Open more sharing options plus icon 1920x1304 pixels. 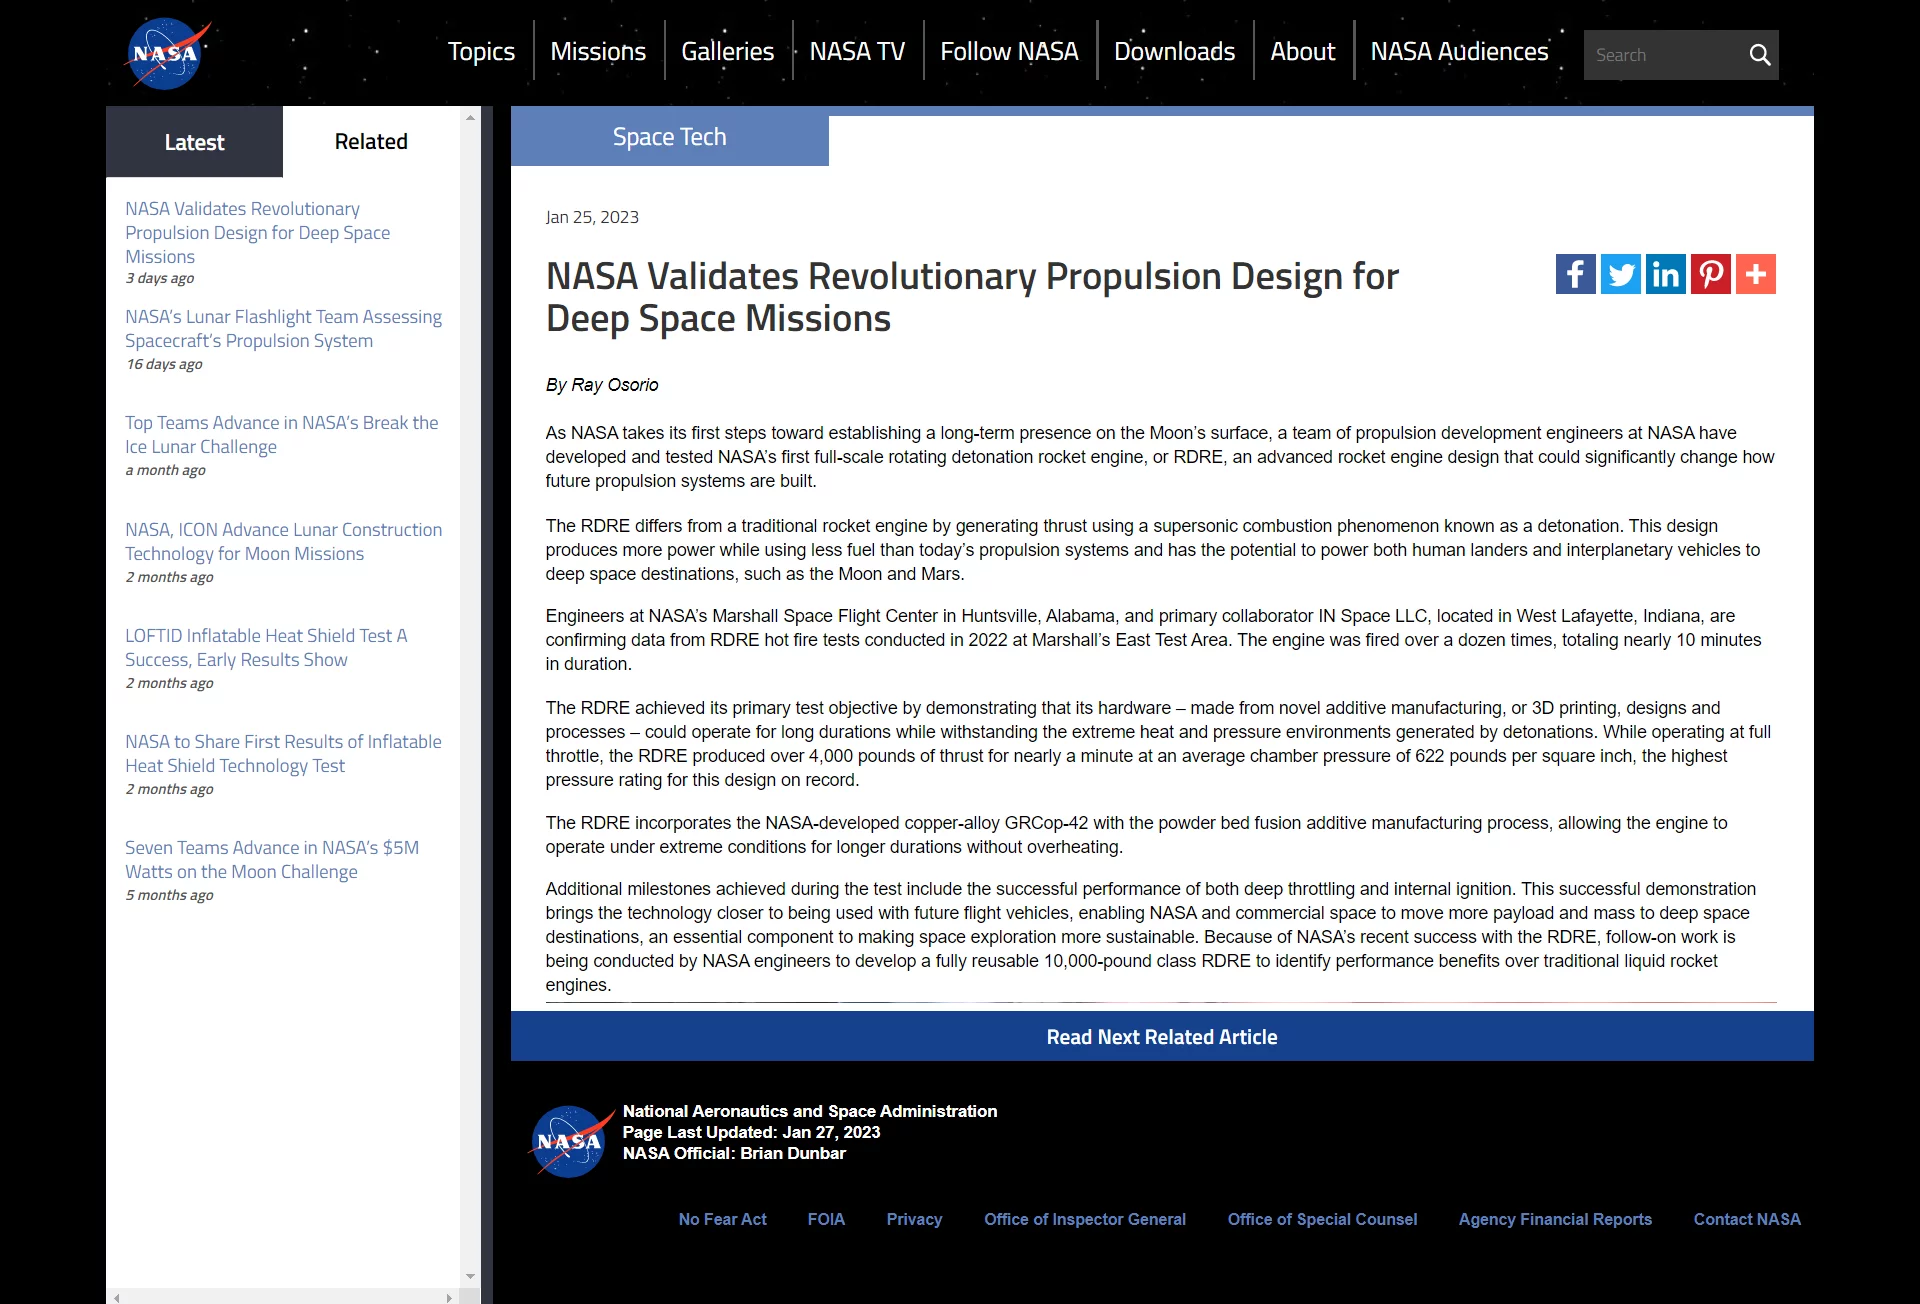(1755, 274)
